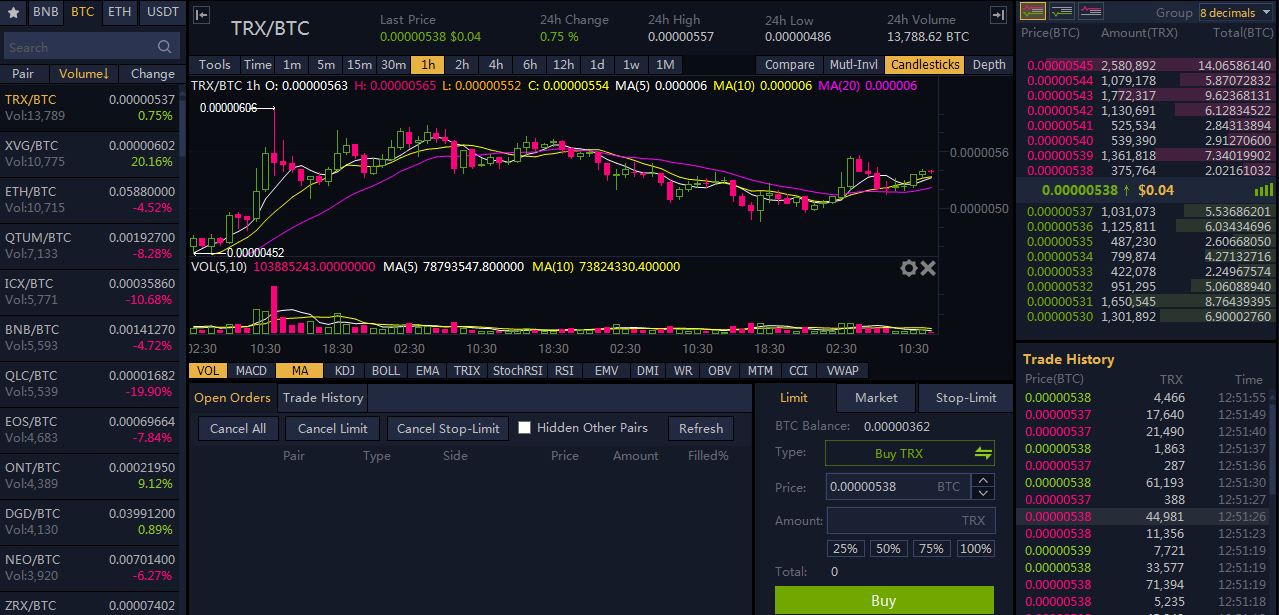This screenshot has width=1279, height=615.
Task: Toggle TRIX indicator
Action: coord(467,370)
